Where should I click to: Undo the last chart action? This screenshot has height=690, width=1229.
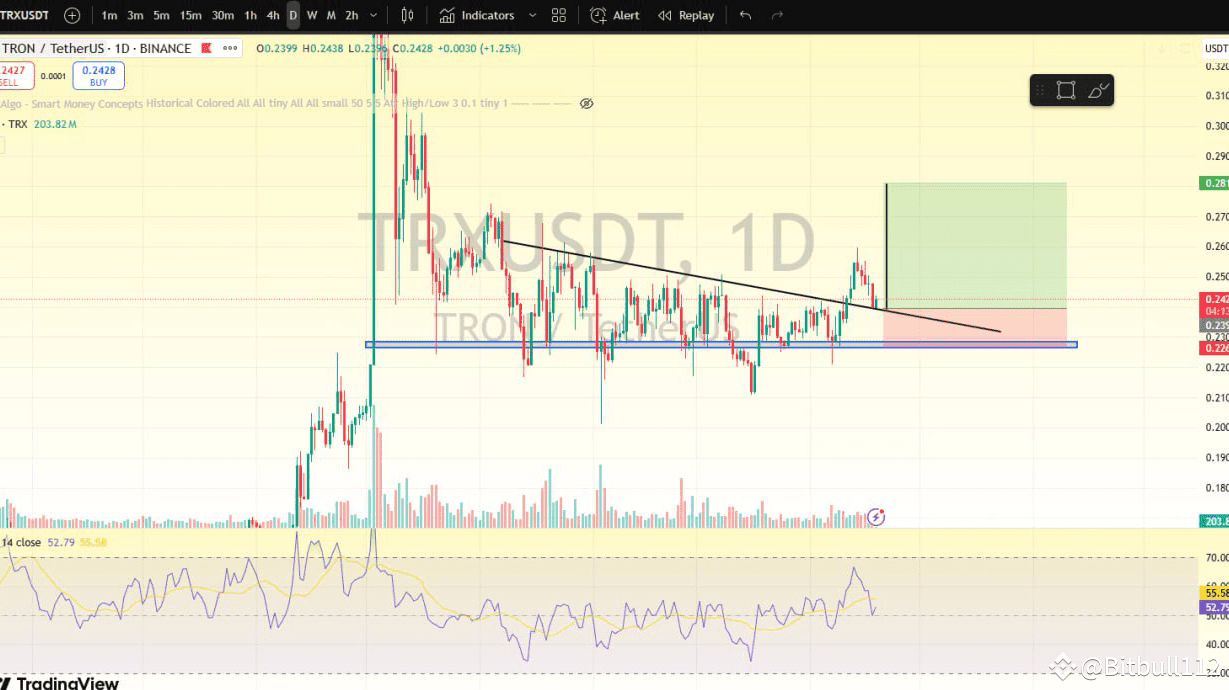(744, 15)
